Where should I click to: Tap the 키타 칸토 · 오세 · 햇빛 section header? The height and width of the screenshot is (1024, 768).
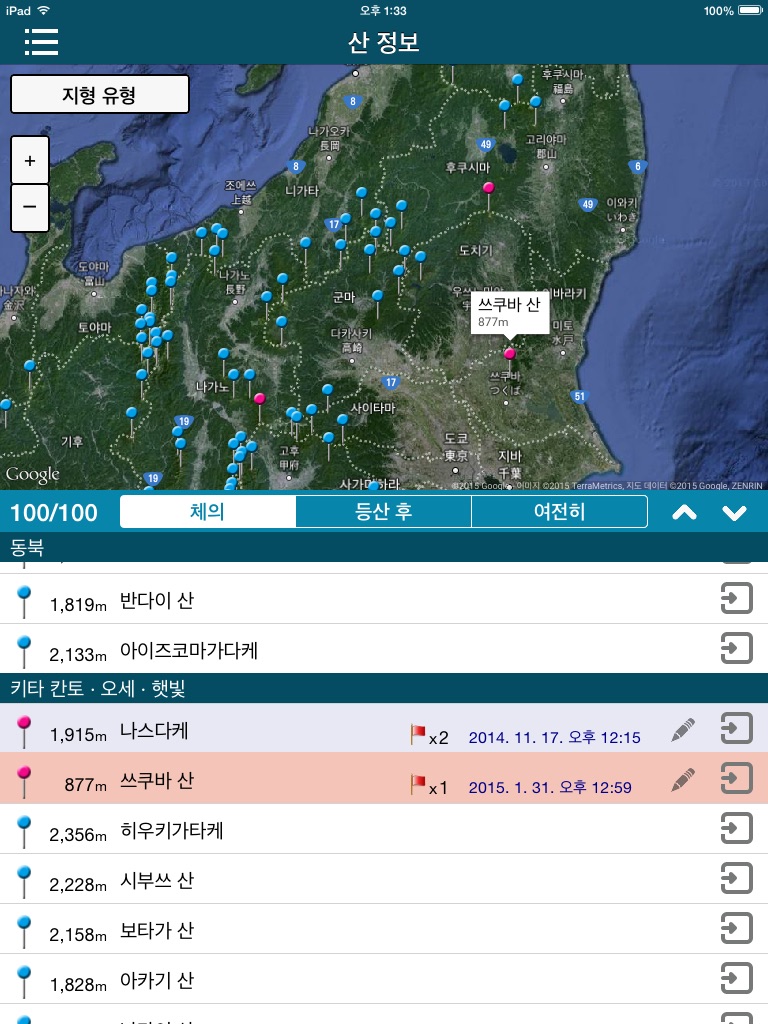point(384,688)
